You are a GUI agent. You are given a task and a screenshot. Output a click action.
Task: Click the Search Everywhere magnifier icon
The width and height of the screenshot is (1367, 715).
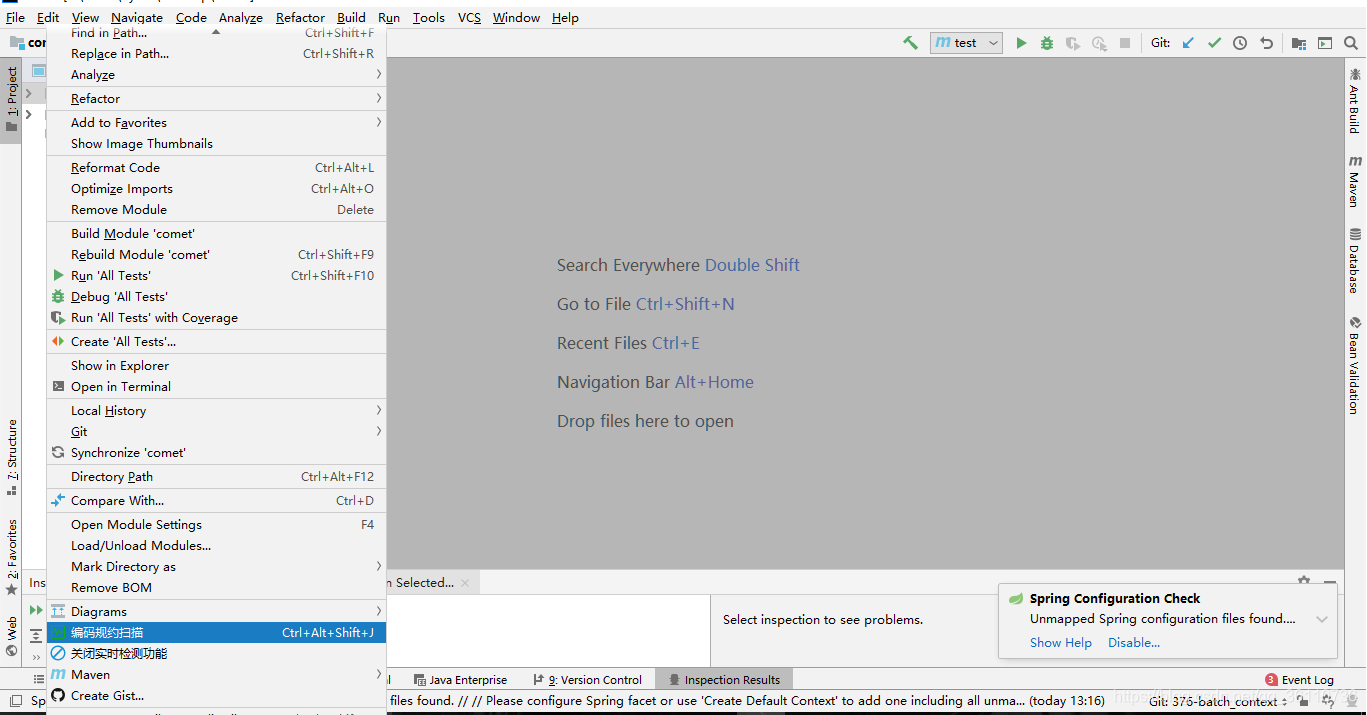point(1351,42)
